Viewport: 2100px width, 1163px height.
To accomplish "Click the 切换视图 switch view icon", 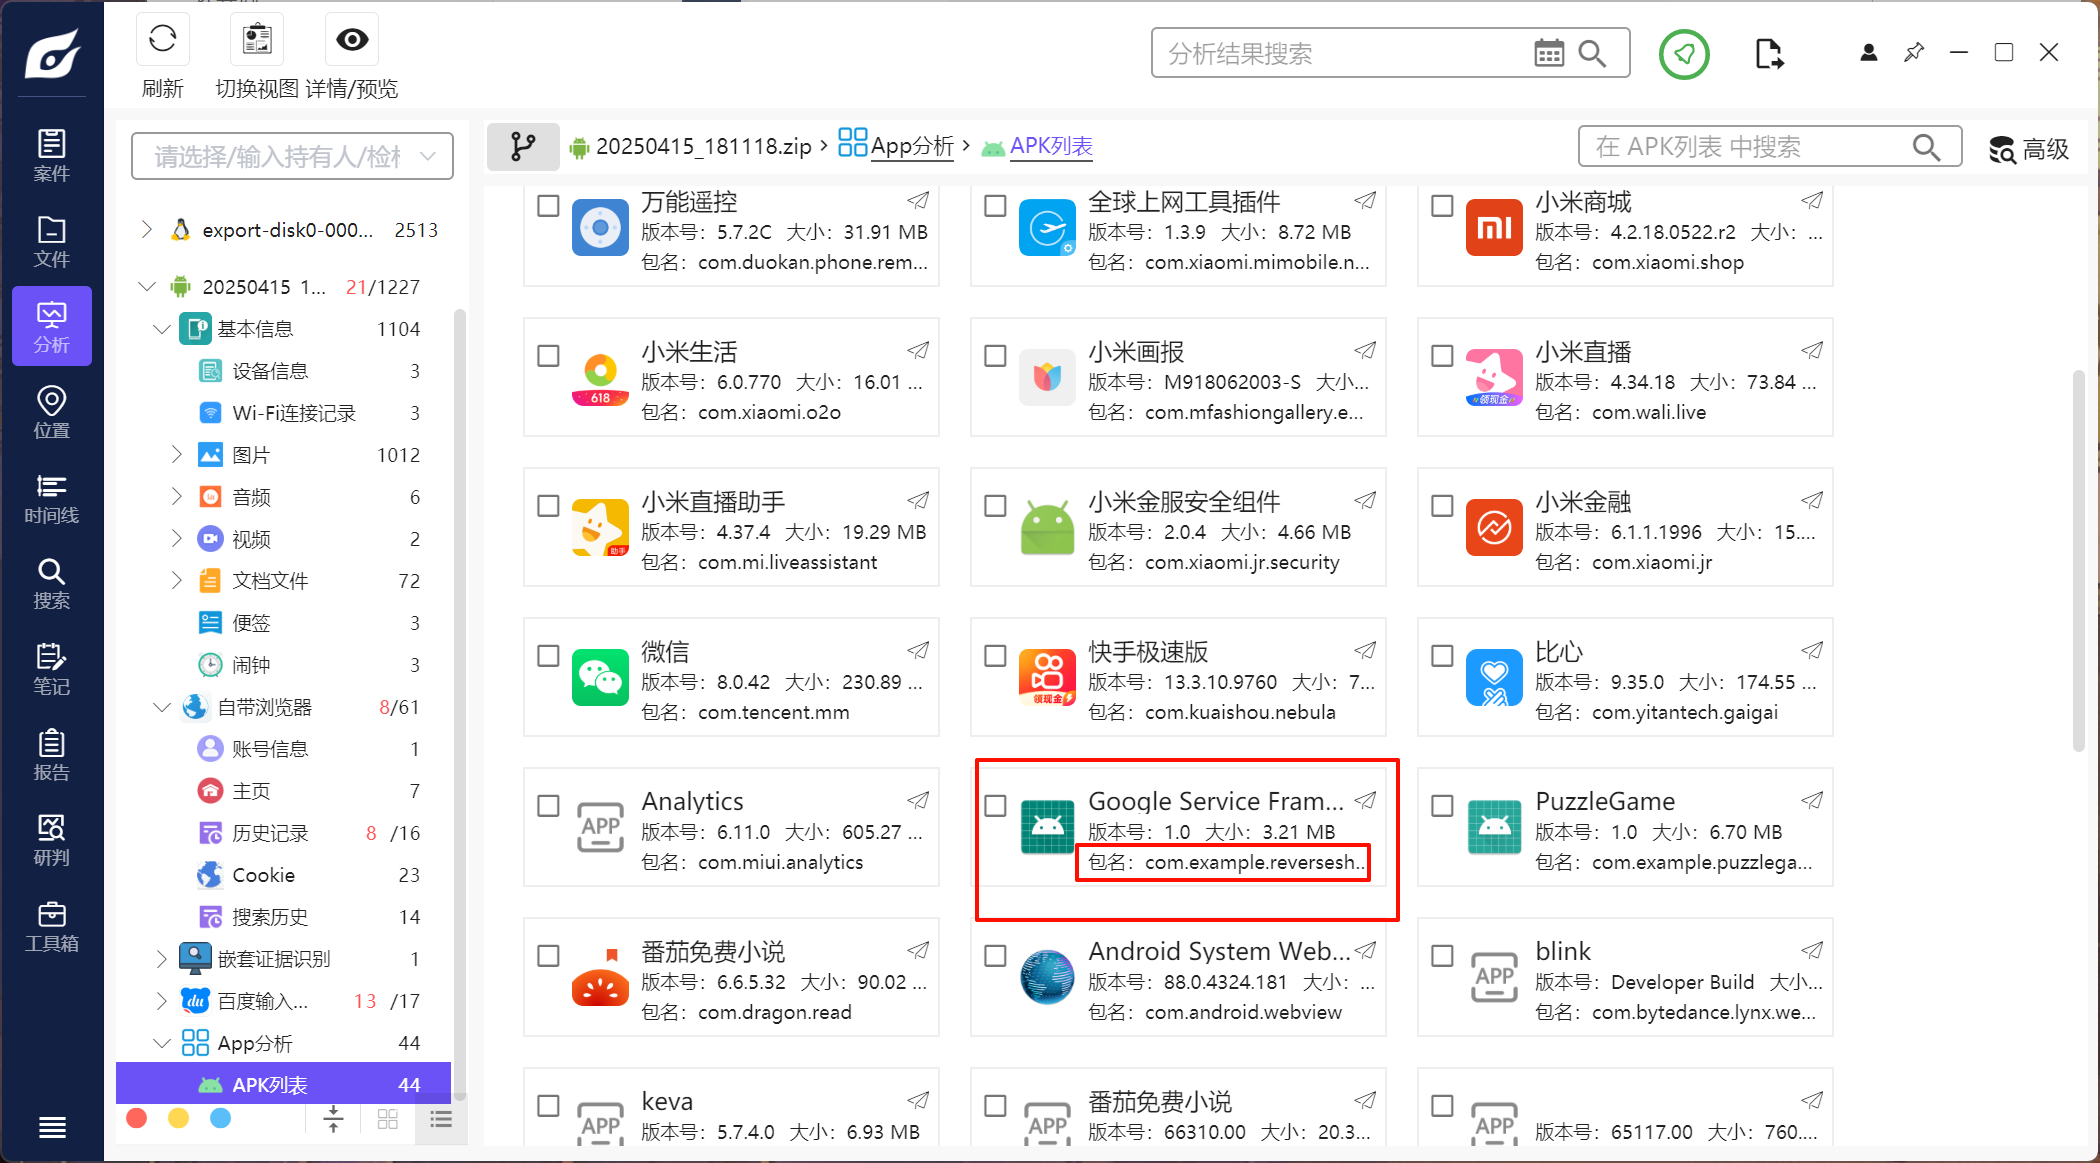I will [257, 40].
